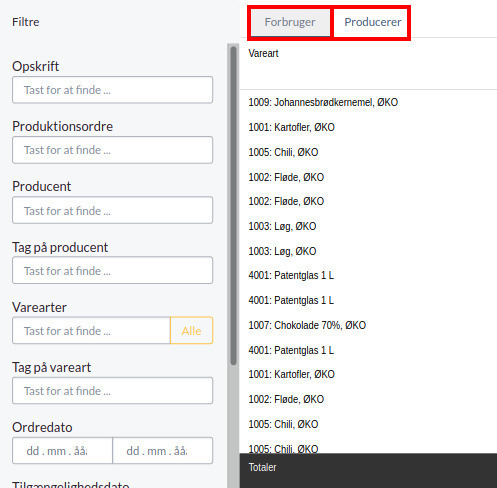
Task: Click the Vareart column header
Action: (x=263, y=53)
